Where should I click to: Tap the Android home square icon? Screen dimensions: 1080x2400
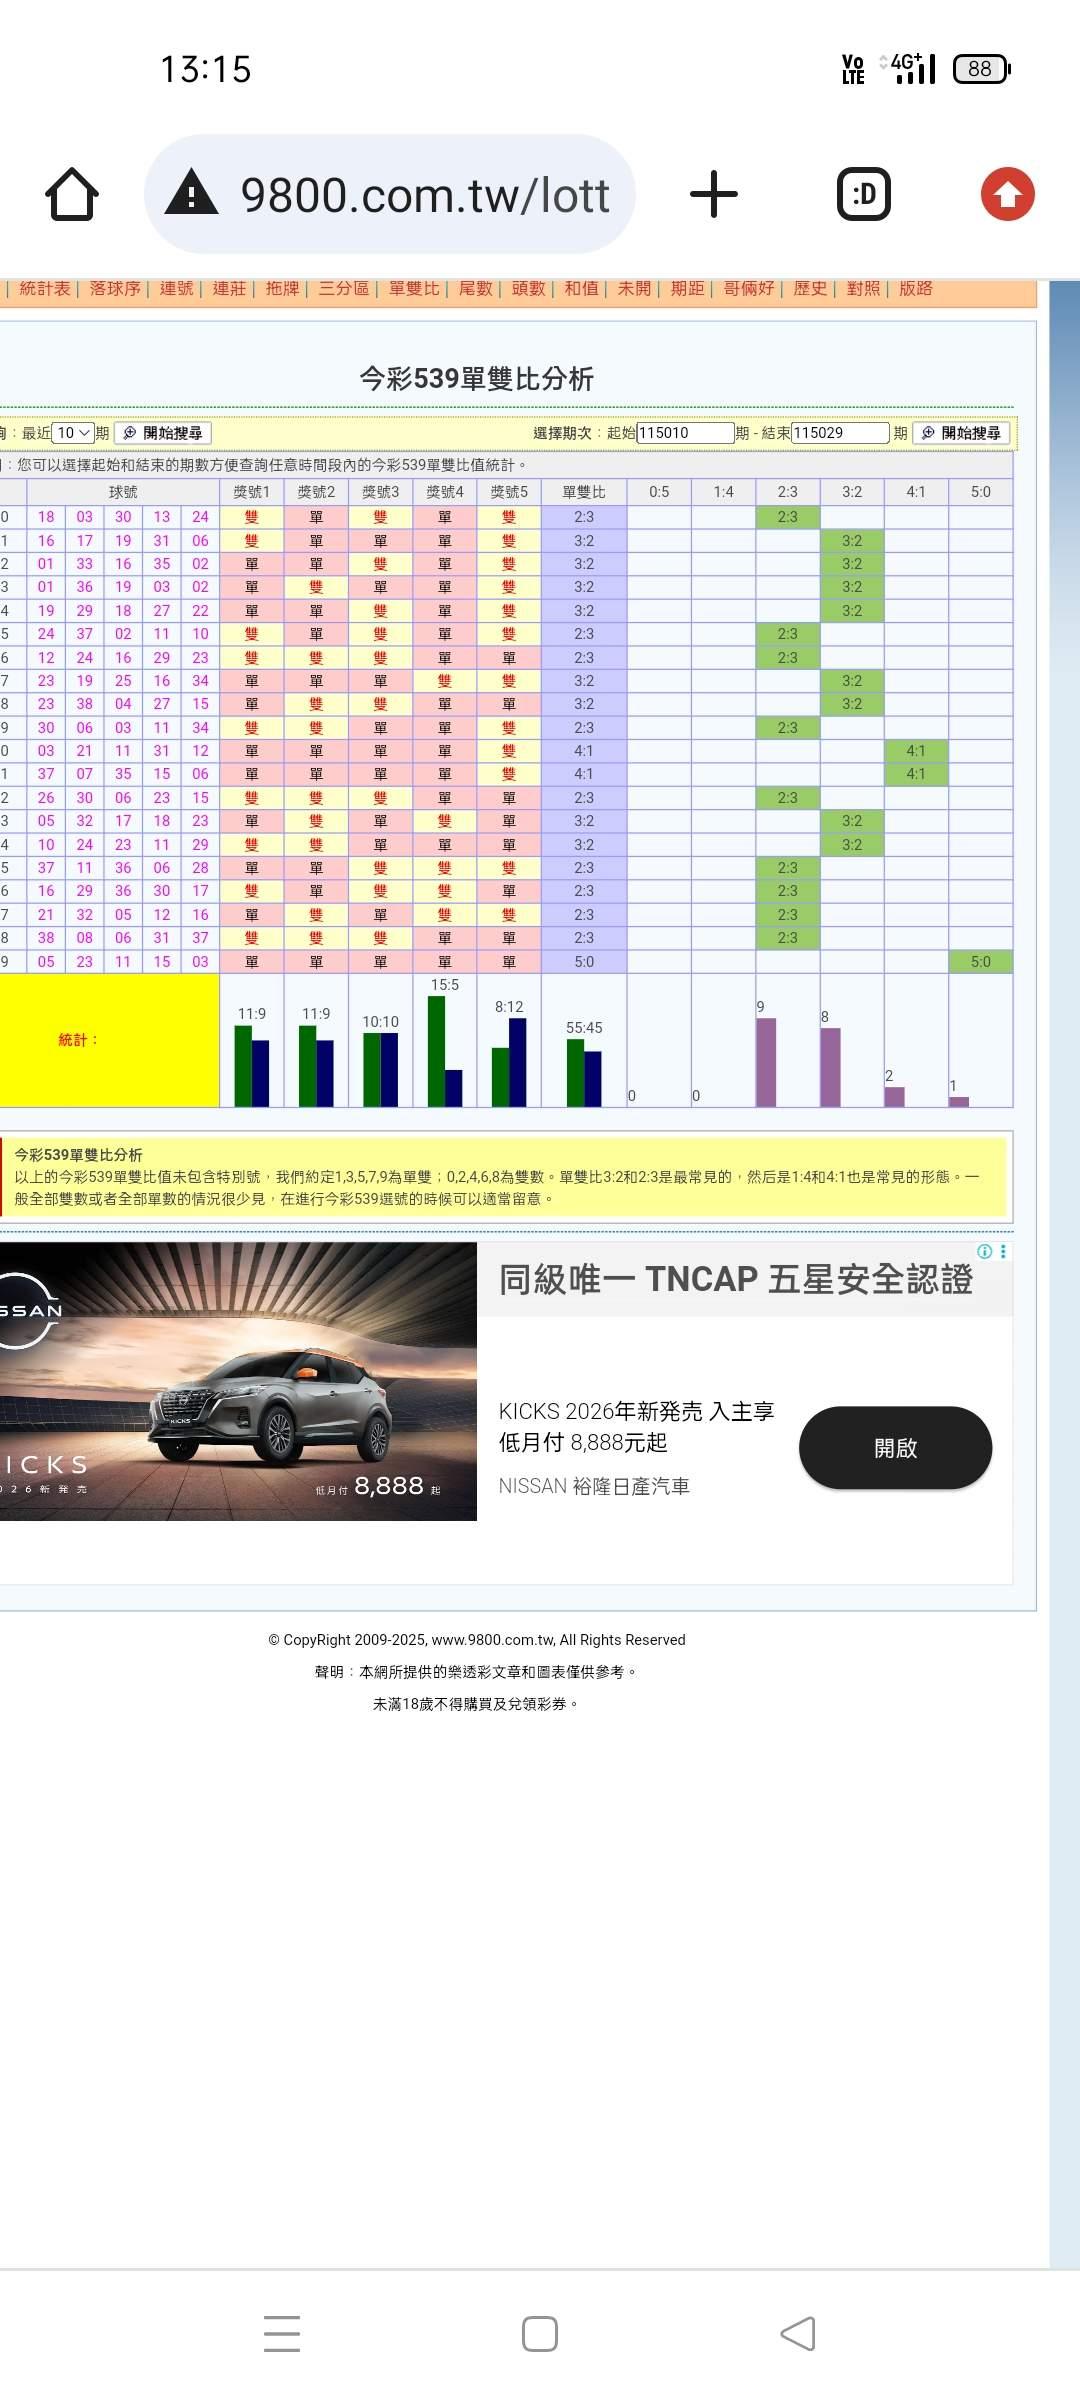tap(540, 2334)
